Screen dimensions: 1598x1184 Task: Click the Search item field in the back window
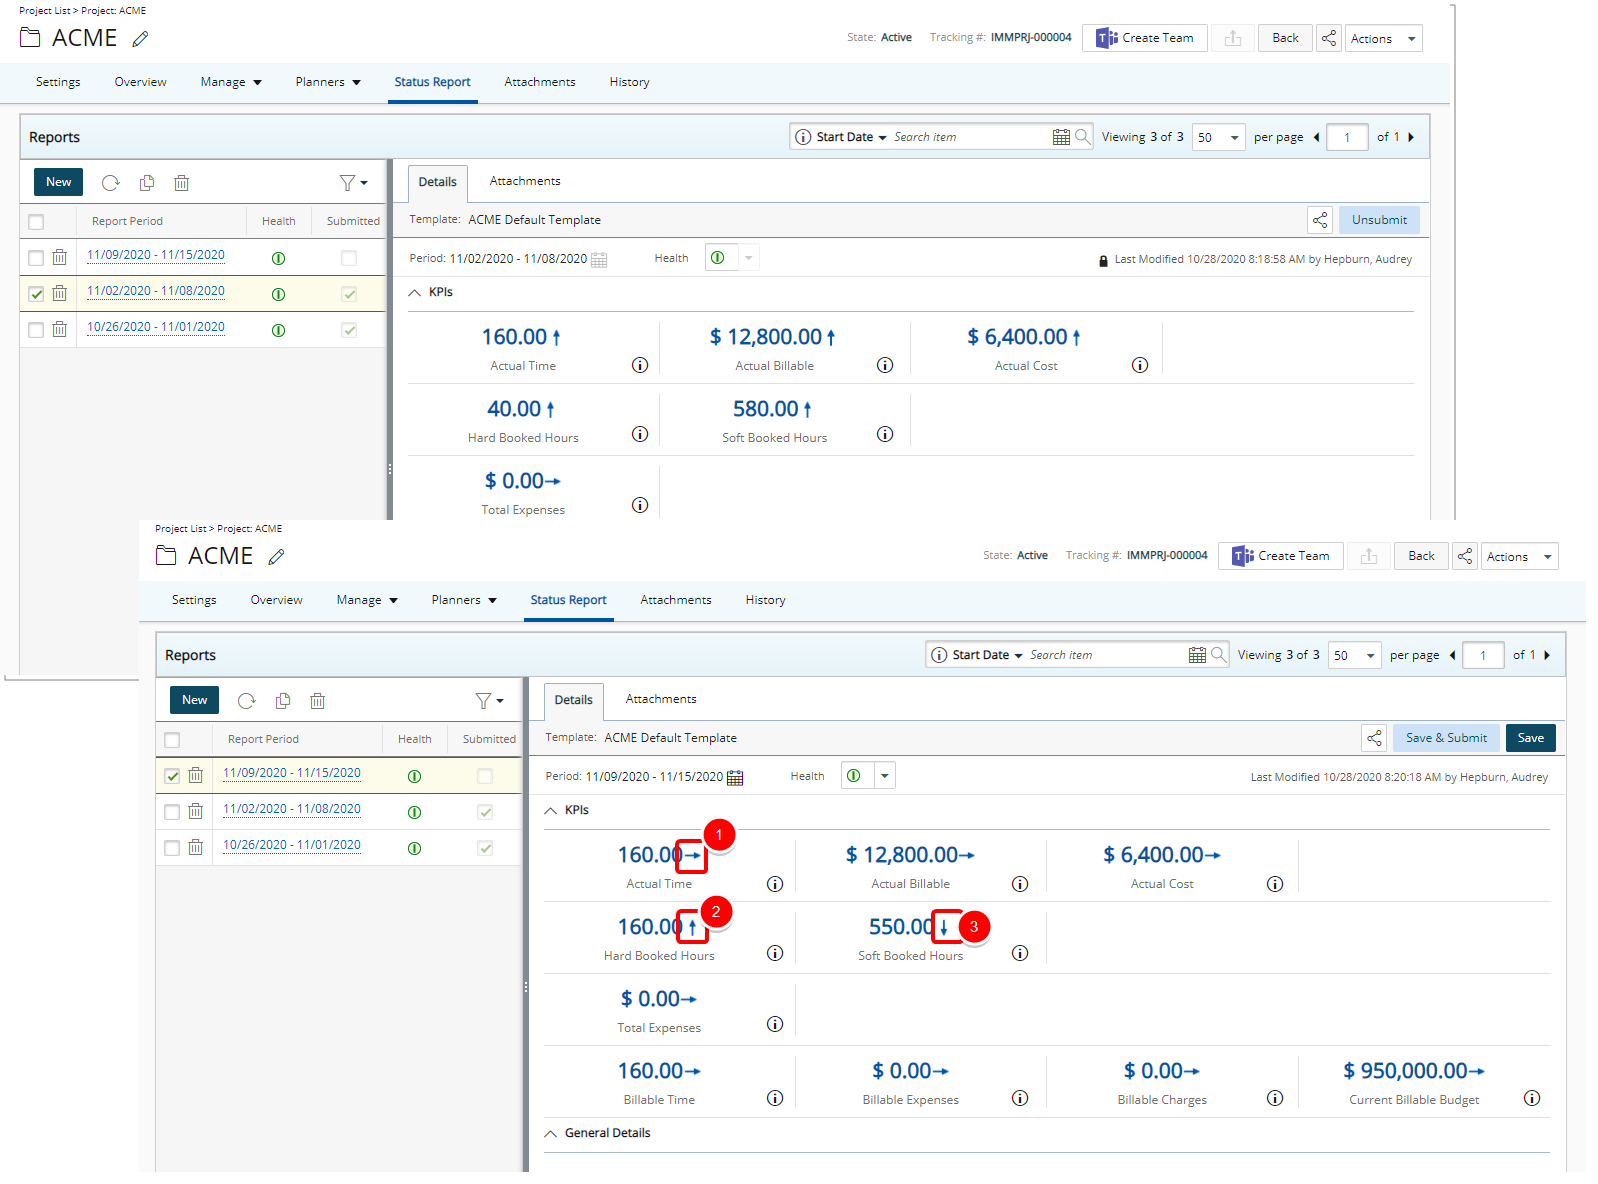tap(969, 137)
